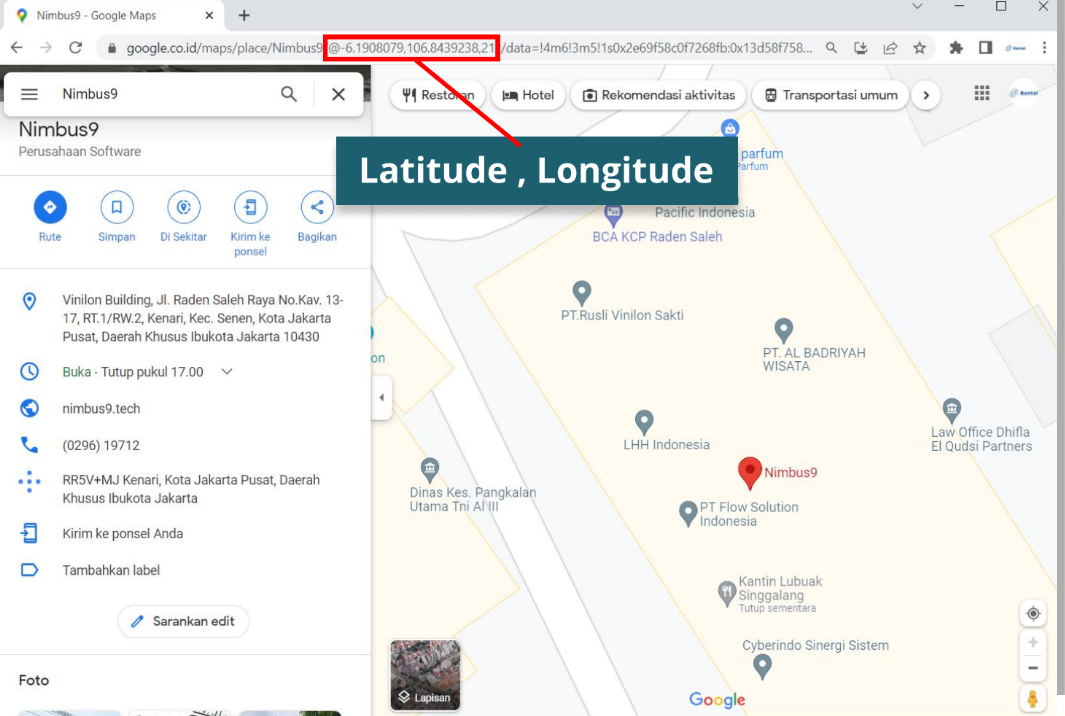Open Di Sekitar nearby search icon

[183, 207]
